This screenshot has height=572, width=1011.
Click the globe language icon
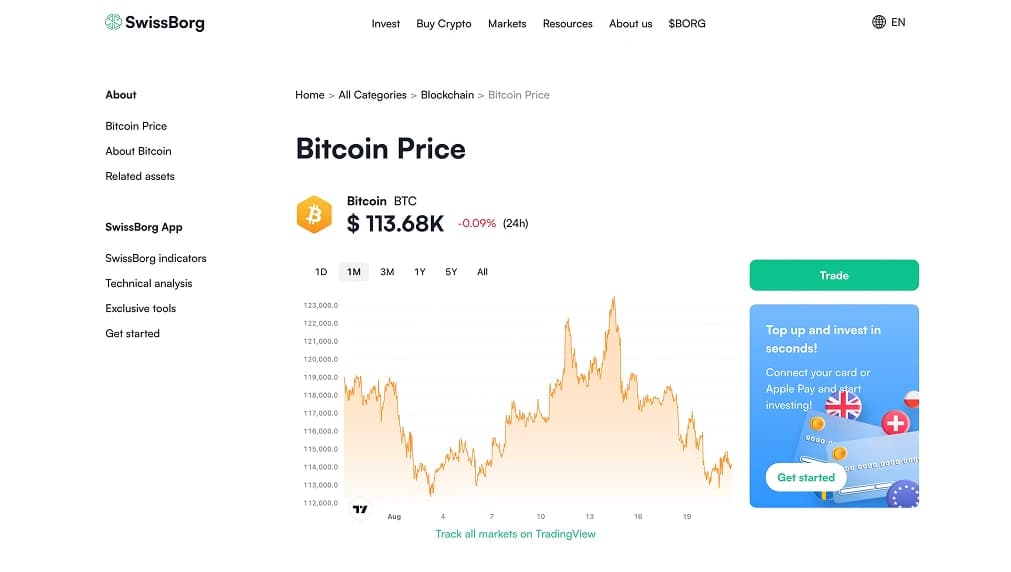tap(879, 22)
